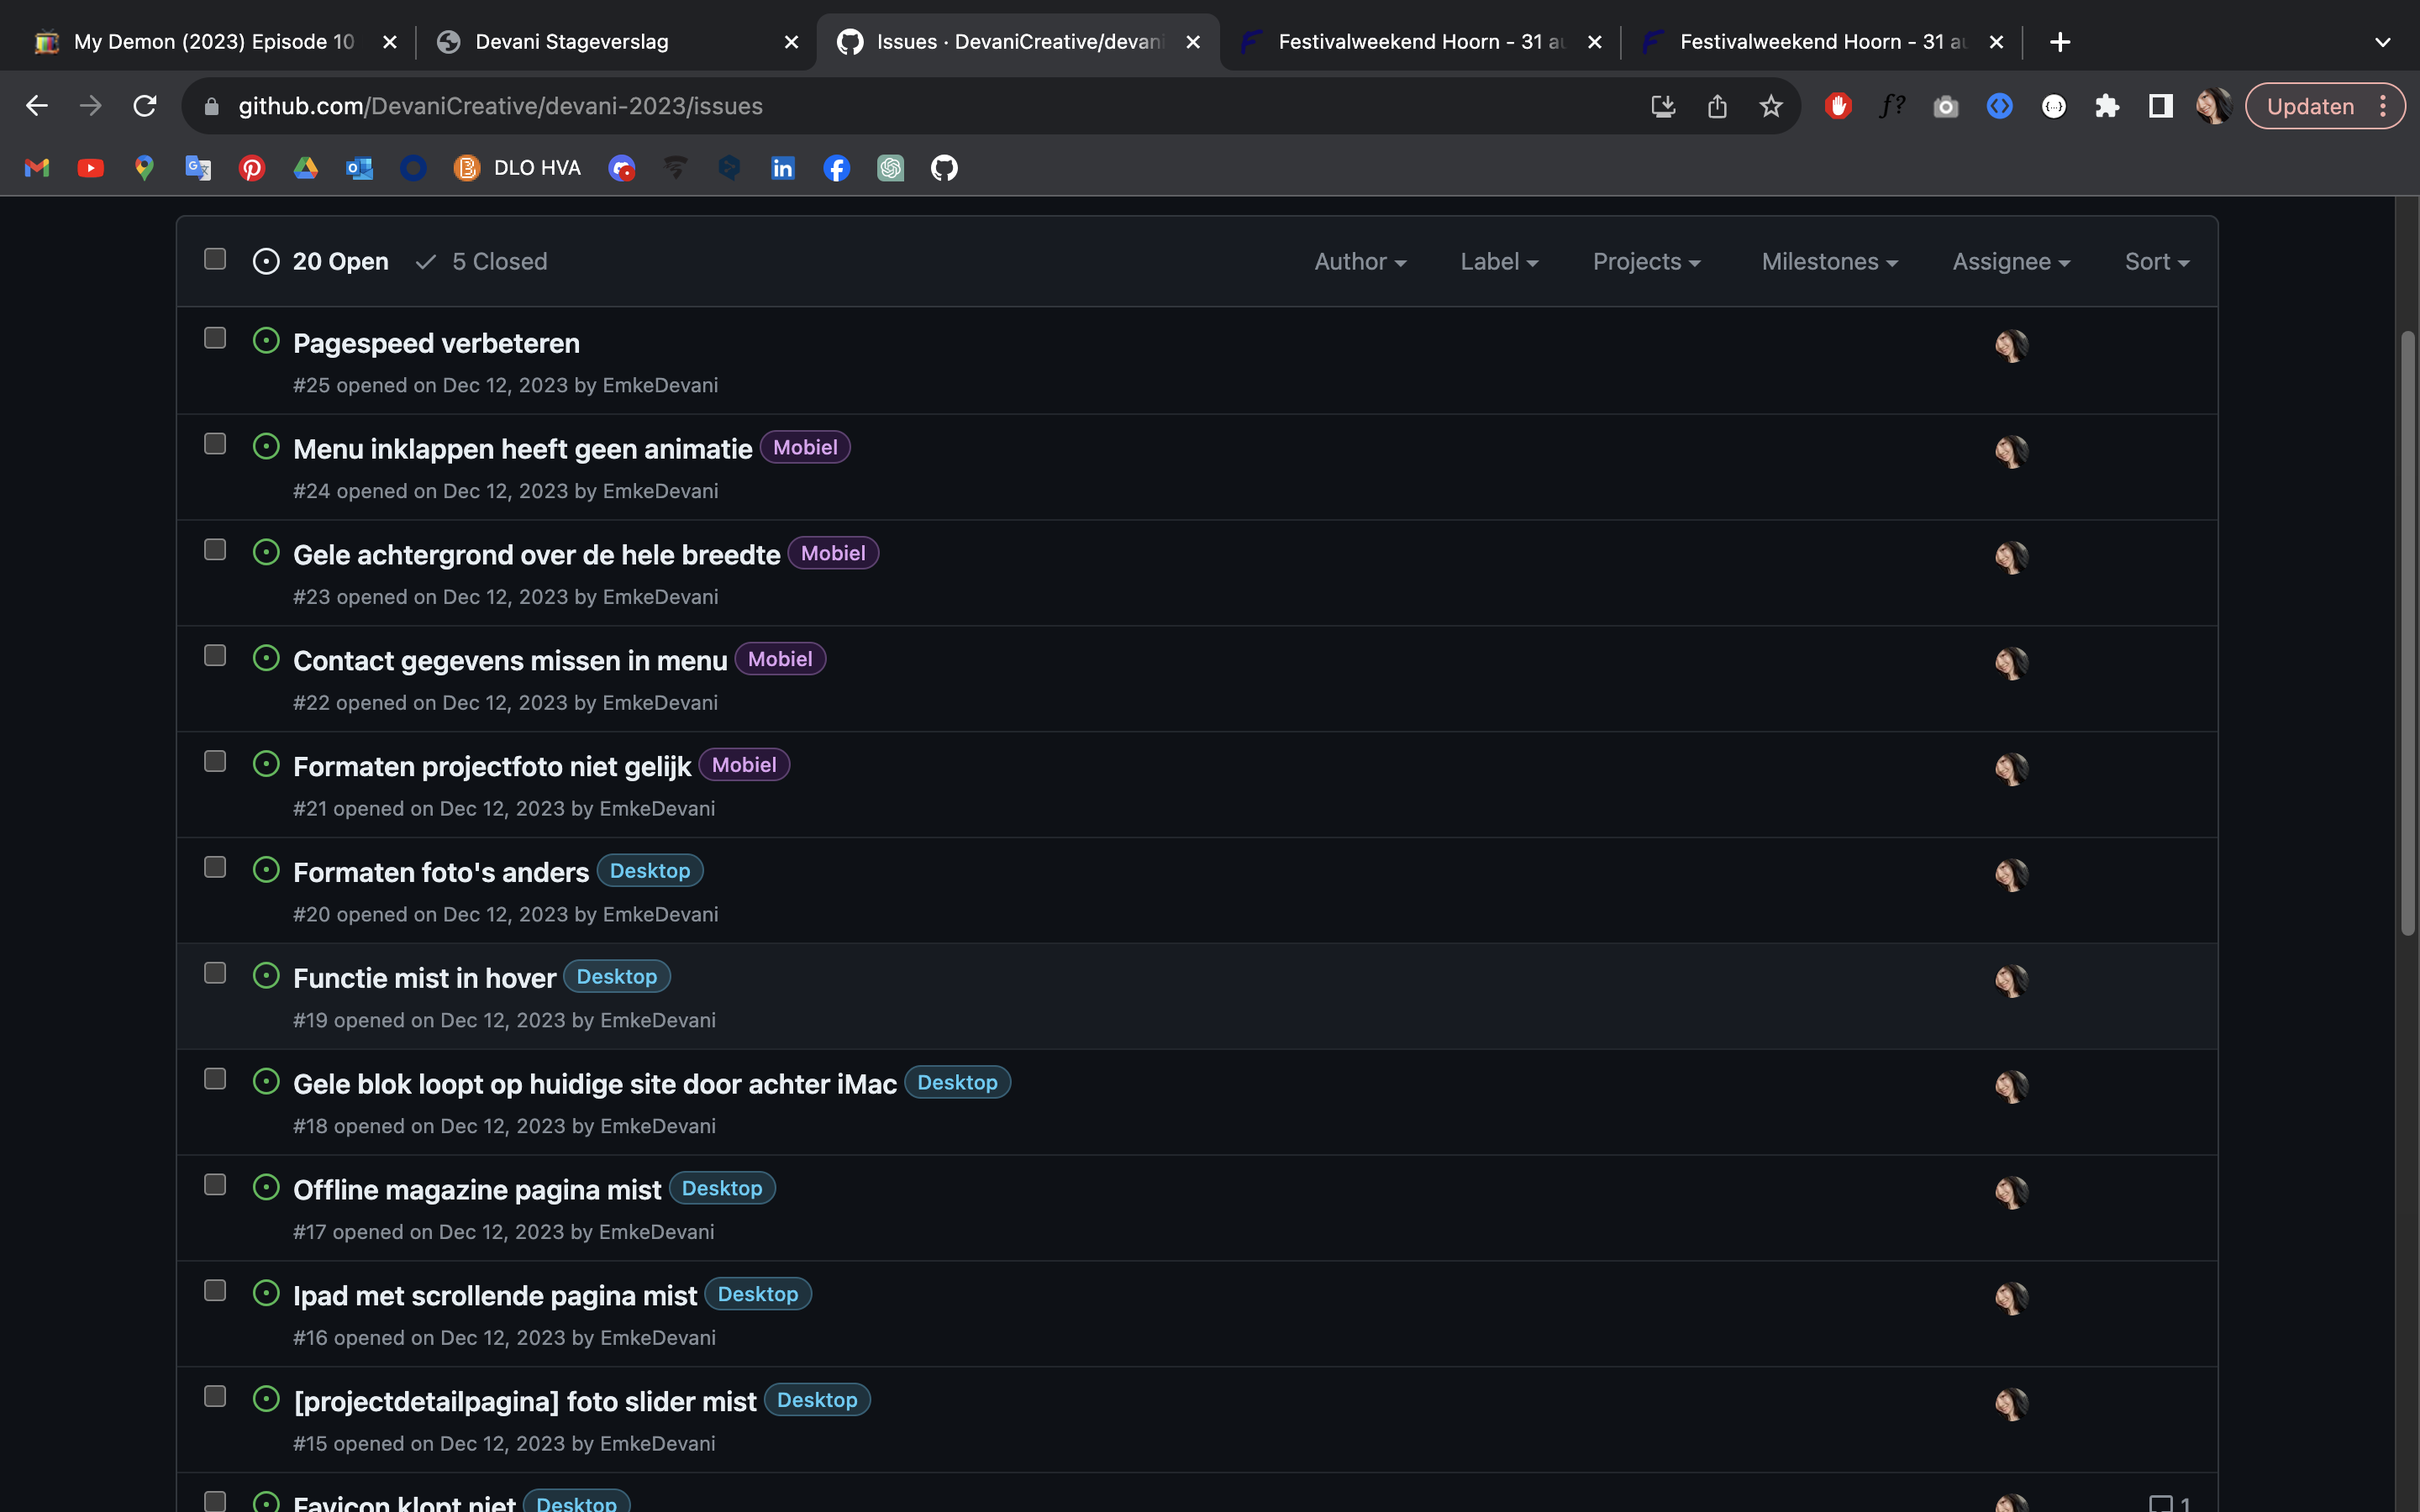Open the Extensions puzzle icon
Viewport: 2420px width, 1512px height.
tap(2107, 106)
